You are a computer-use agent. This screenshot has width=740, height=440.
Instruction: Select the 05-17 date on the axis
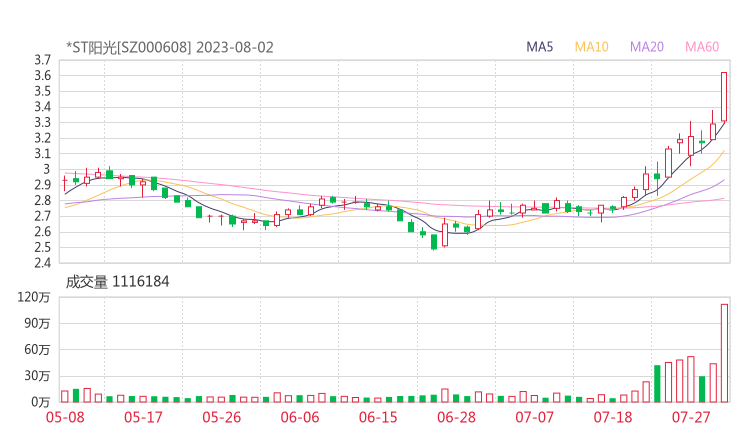click(x=142, y=417)
